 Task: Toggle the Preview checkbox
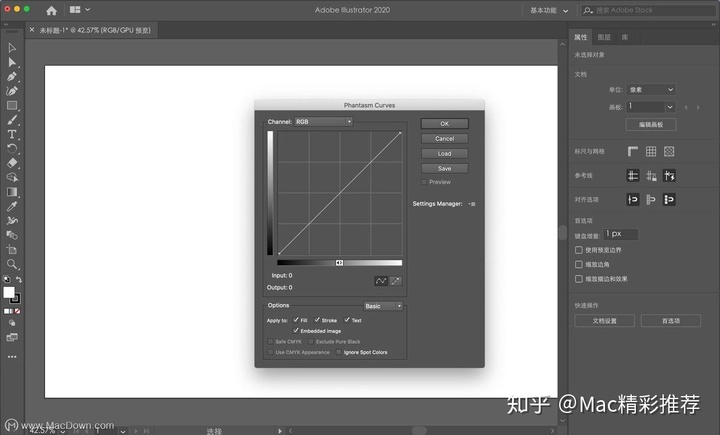tap(424, 182)
